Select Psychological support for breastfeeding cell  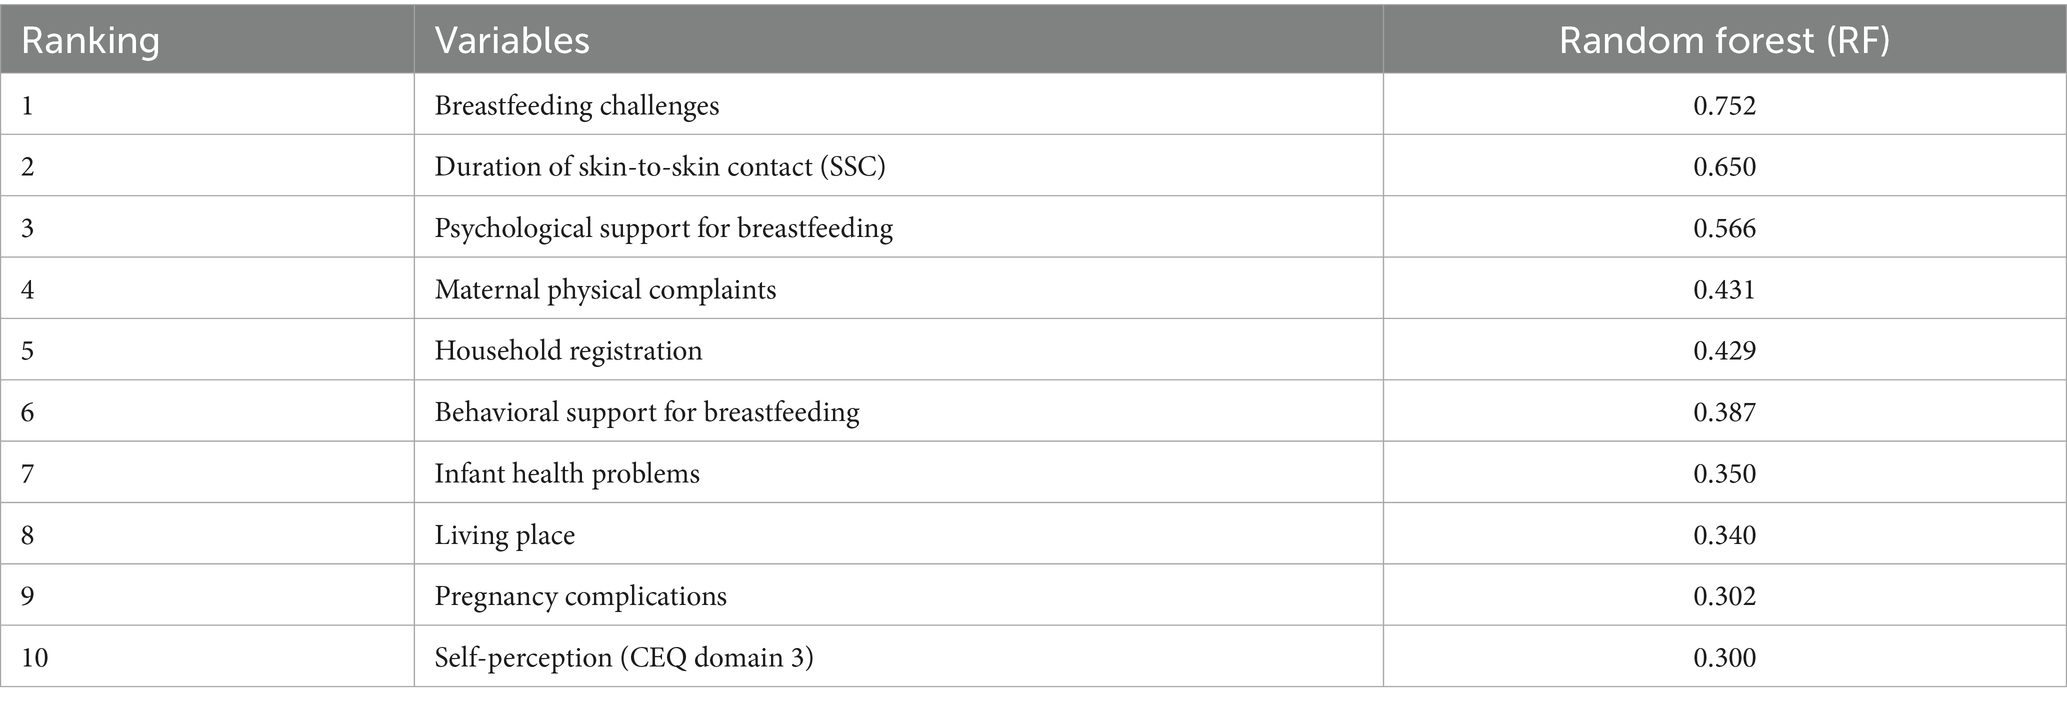tap(664, 229)
